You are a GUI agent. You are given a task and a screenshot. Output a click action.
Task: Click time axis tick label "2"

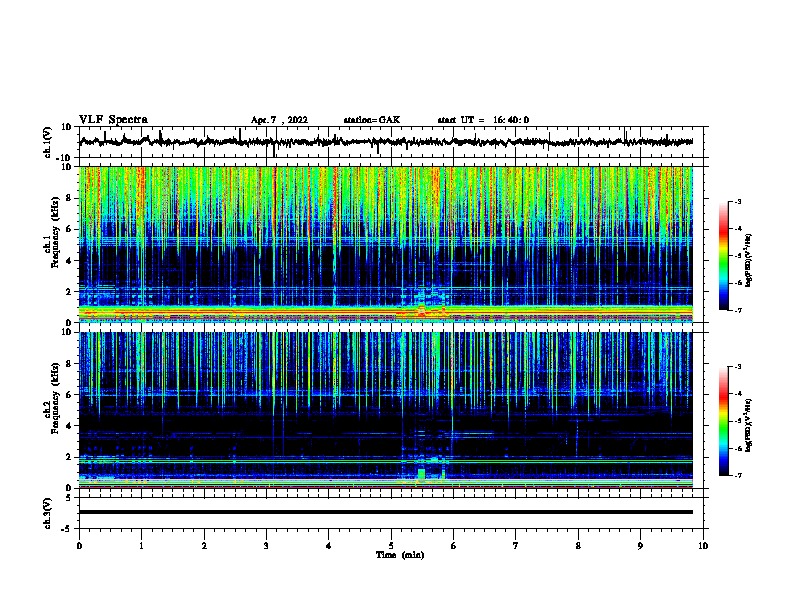click(204, 546)
